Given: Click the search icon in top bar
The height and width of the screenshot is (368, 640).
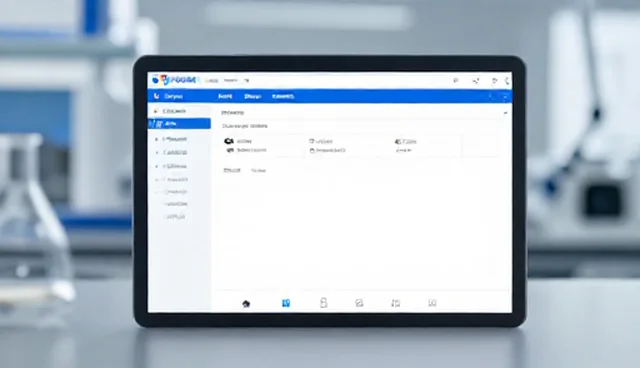Looking at the screenshot, I should pos(456,80).
